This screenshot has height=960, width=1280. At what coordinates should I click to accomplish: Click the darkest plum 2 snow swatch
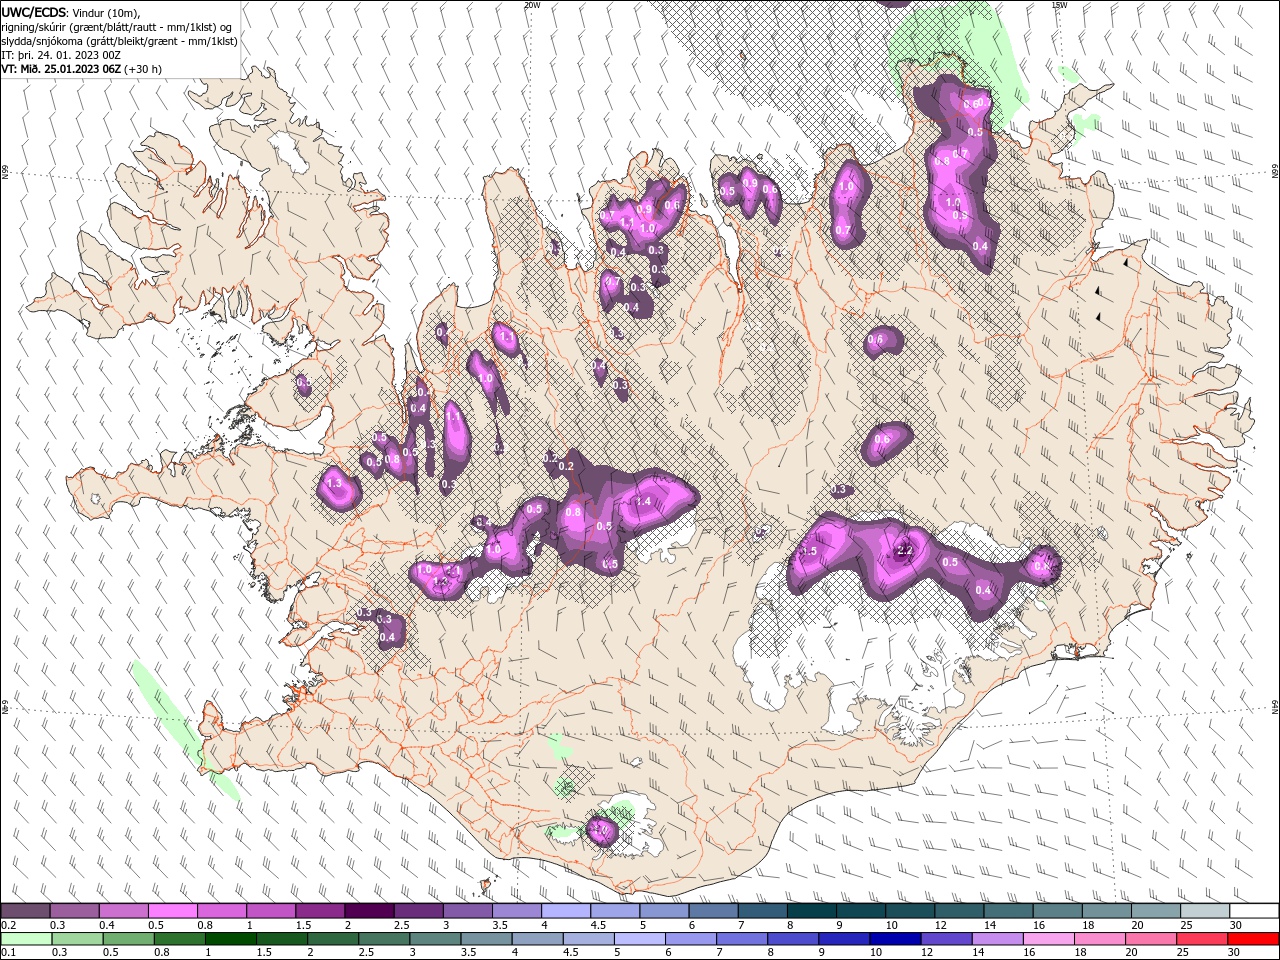click(x=369, y=910)
